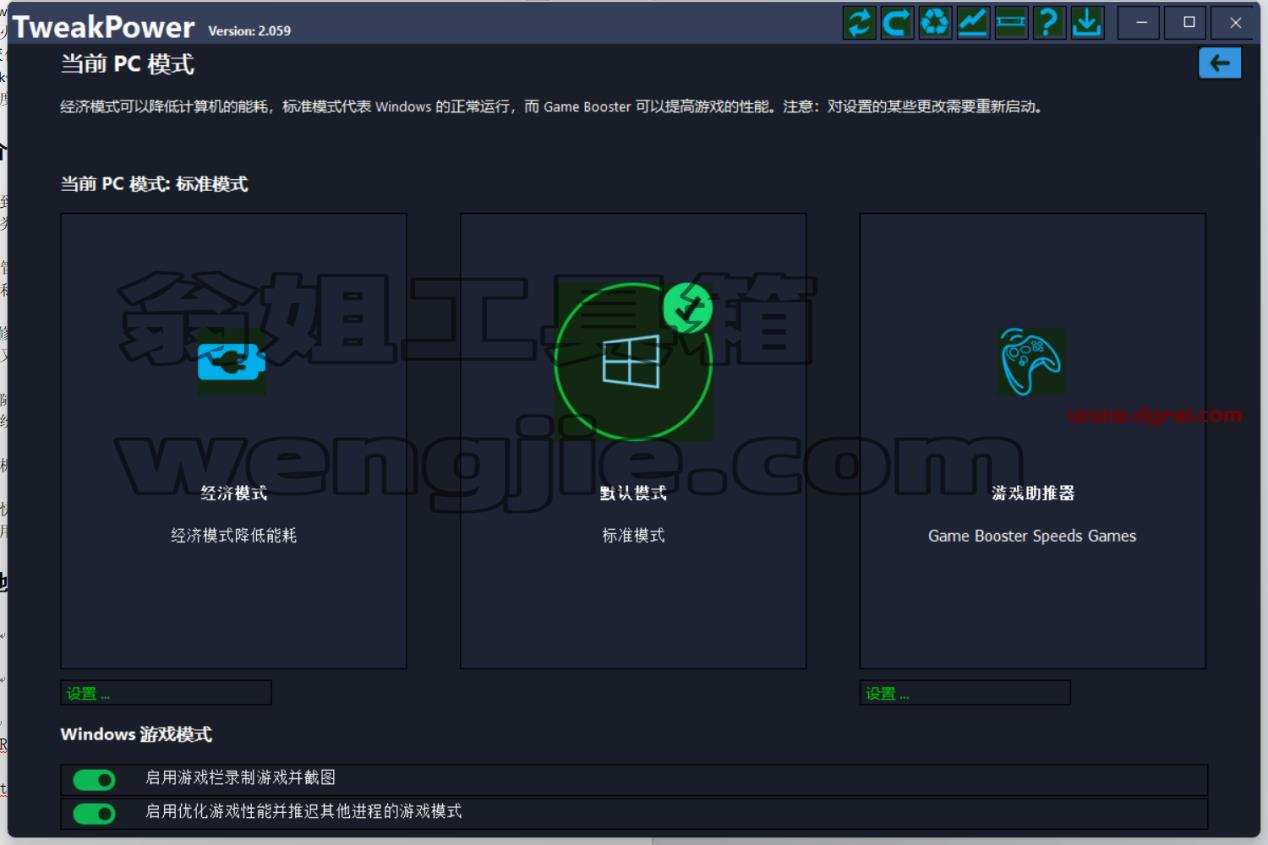Viewport: 1268px width, 845px height.
Task: Open the line chart statistics icon
Action: tap(973, 22)
